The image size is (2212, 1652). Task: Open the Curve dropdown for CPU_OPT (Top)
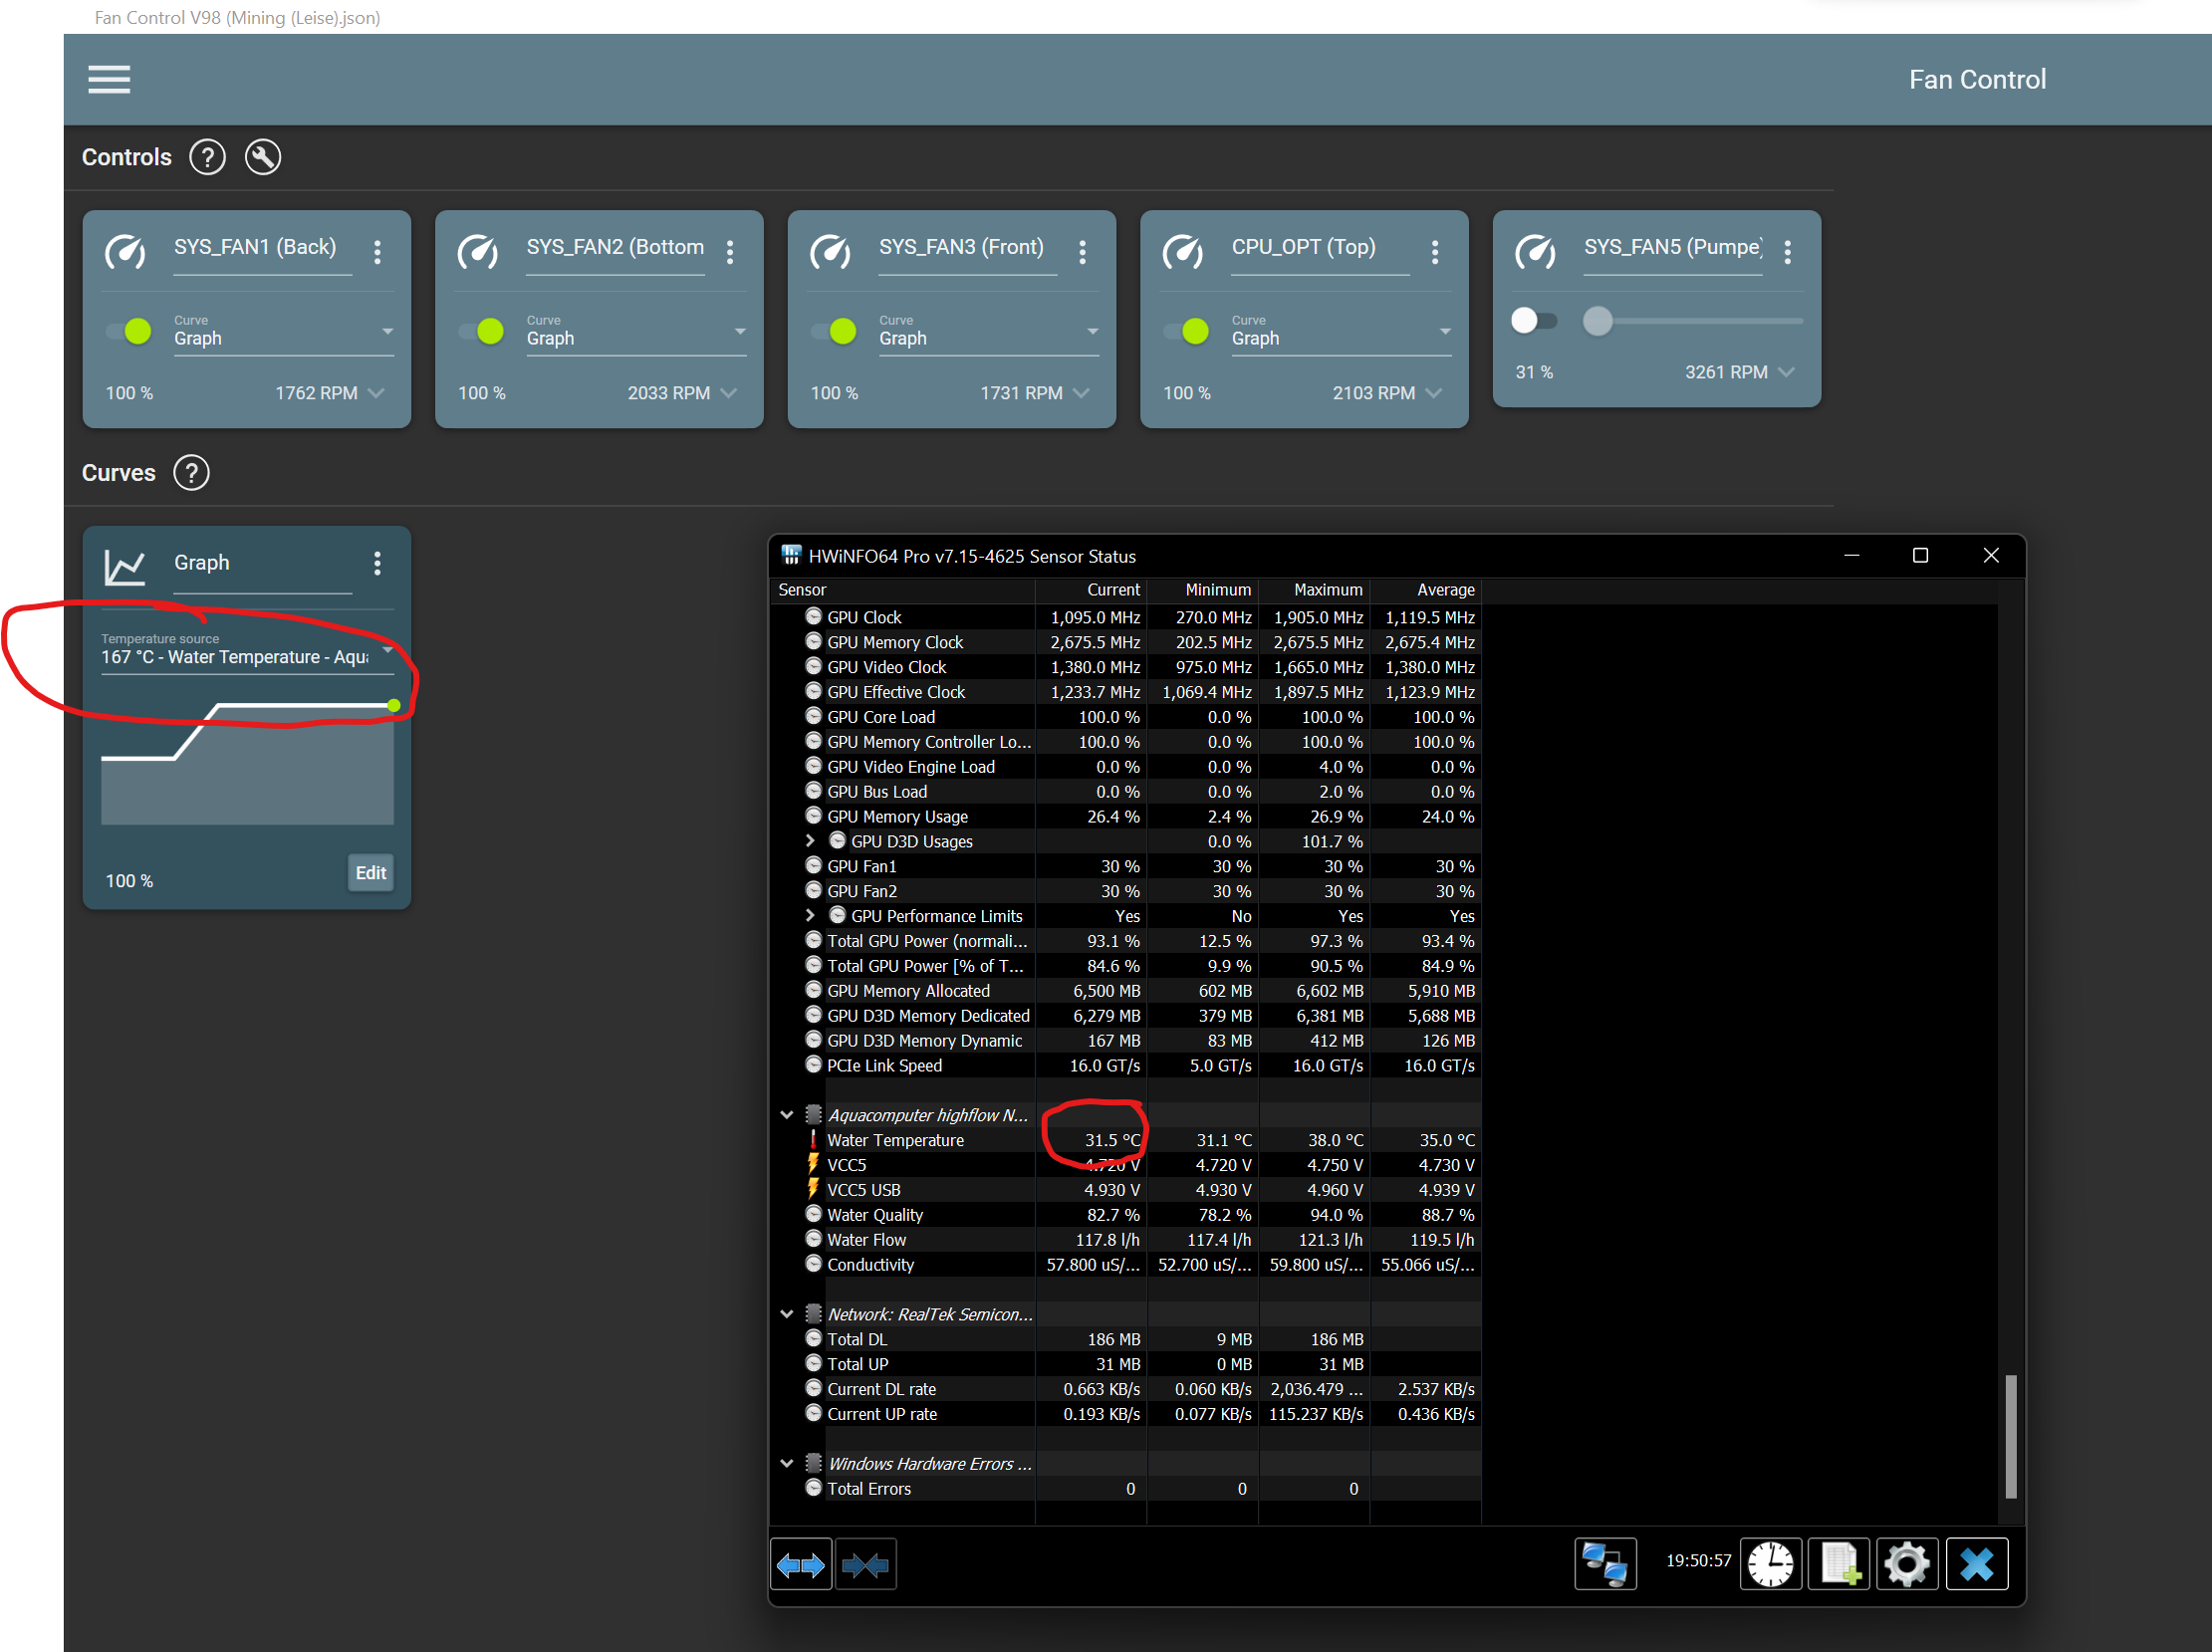click(1445, 332)
